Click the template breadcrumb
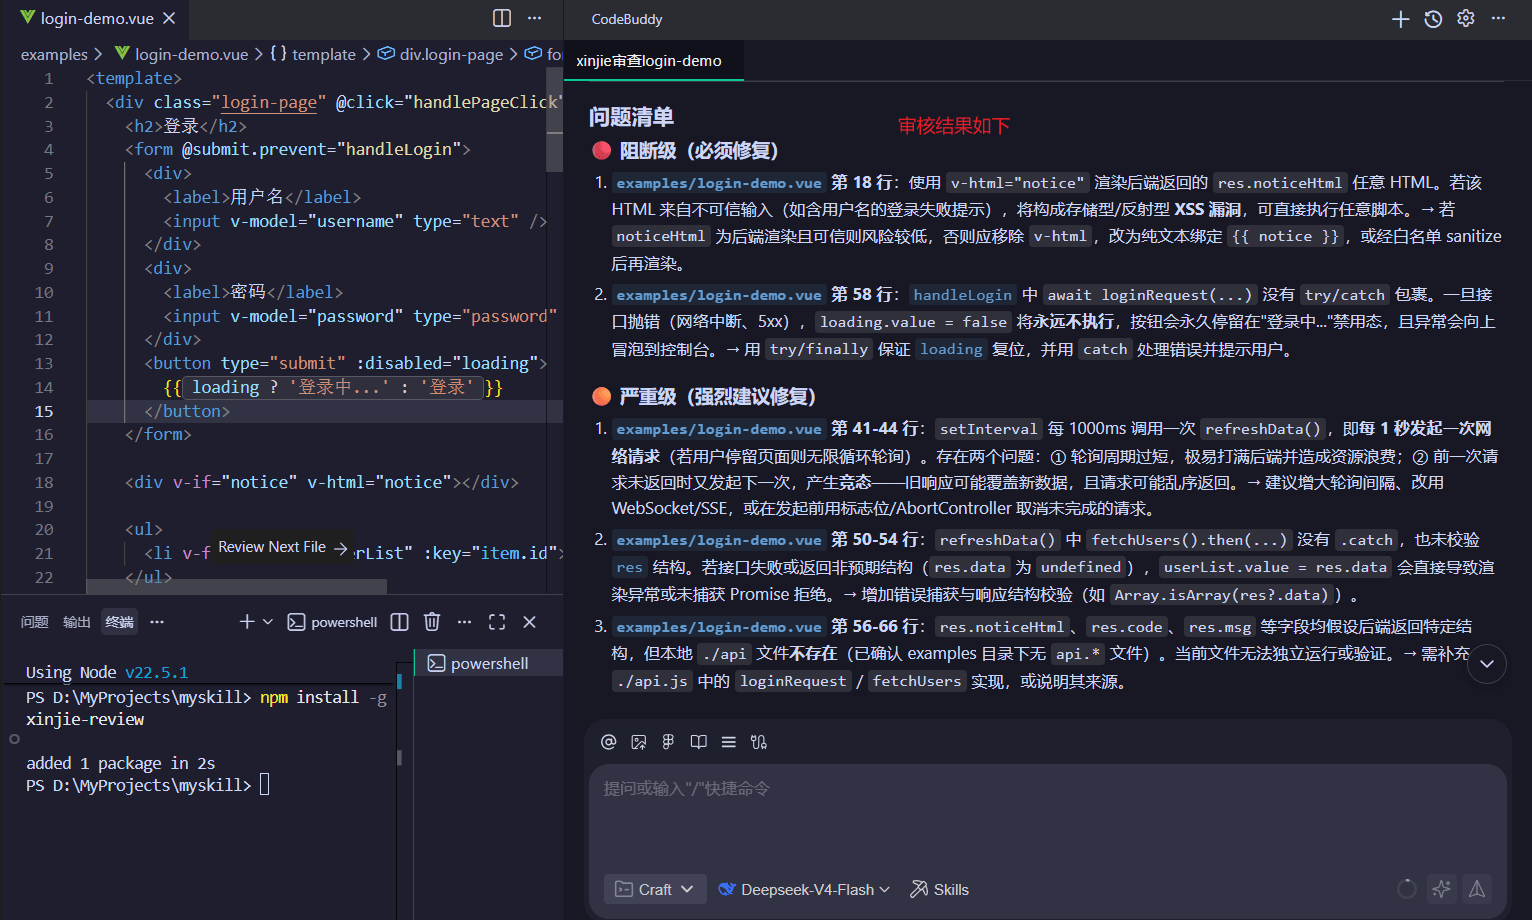Image resolution: width=1532 pixels, height=920 pixels. (313, 54)
